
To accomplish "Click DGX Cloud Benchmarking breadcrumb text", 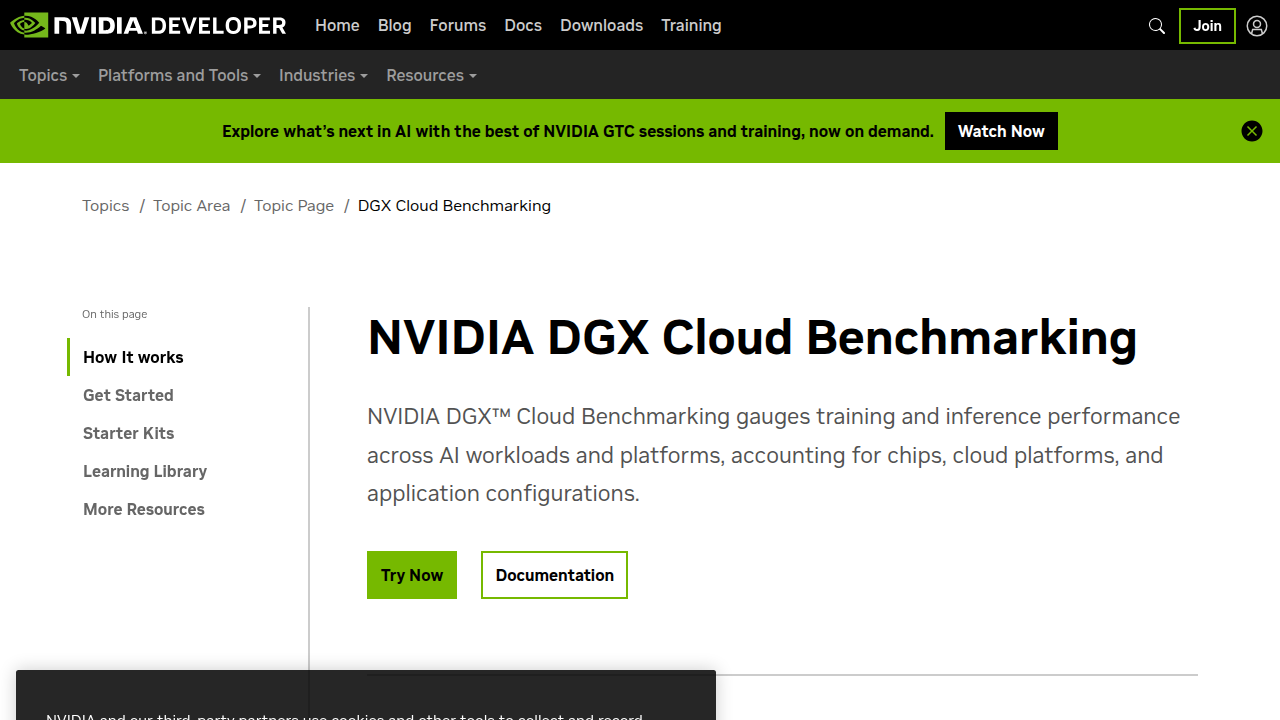I will (x=454, y=205).
